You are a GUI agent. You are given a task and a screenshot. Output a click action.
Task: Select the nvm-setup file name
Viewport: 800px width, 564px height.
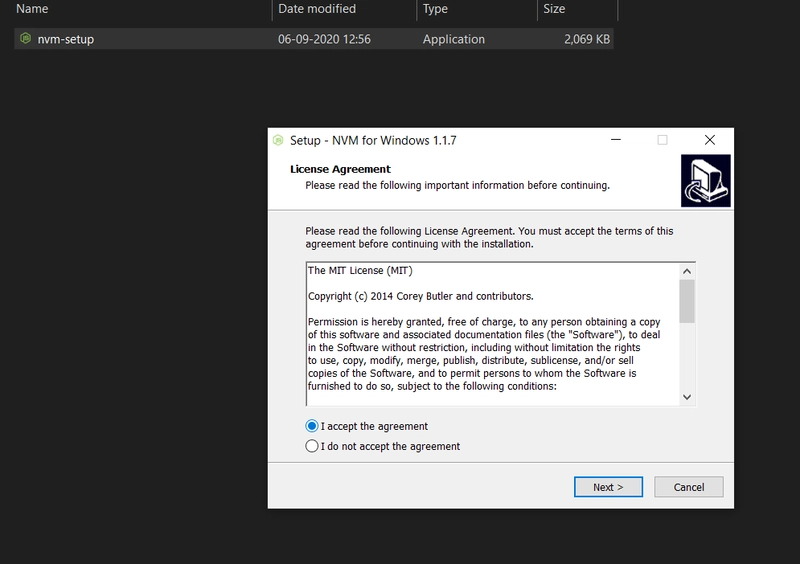point(65,39)
